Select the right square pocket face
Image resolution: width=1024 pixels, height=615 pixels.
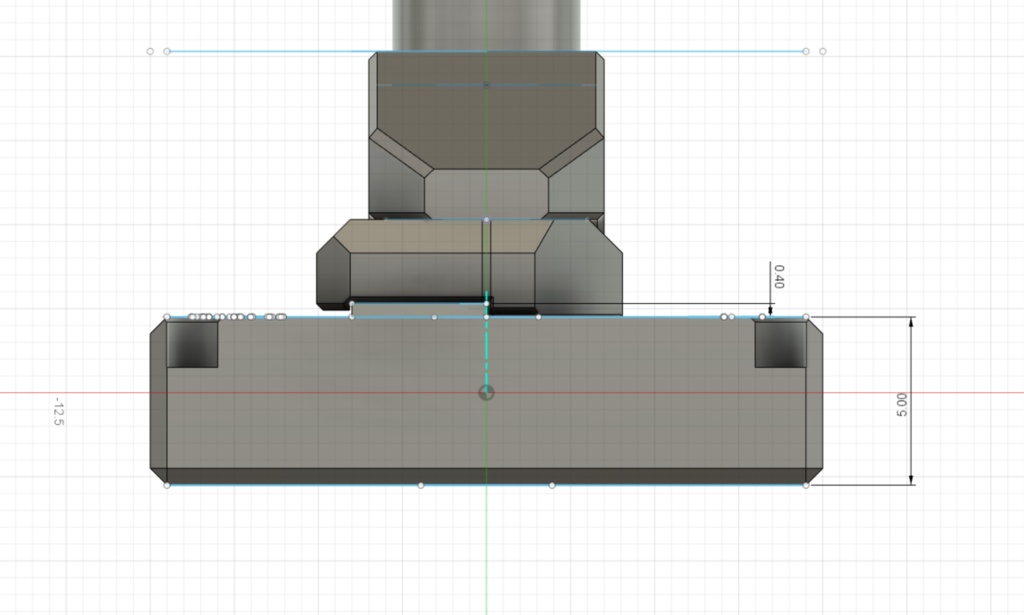(780, 344)
